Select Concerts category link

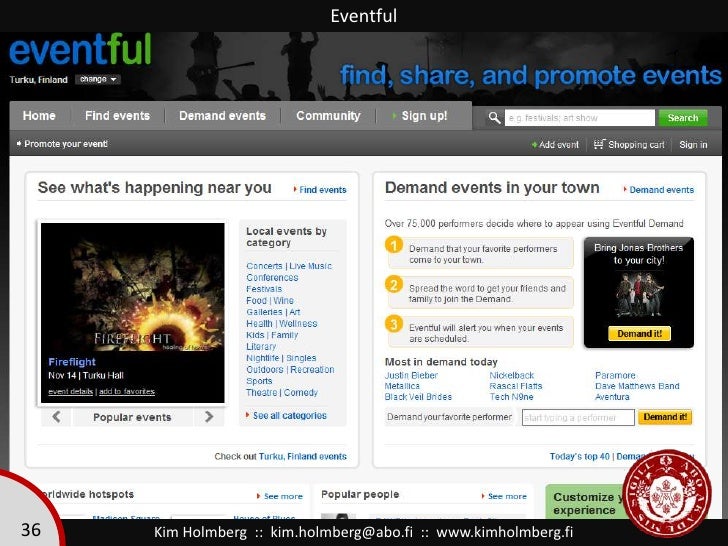point(264,266)
